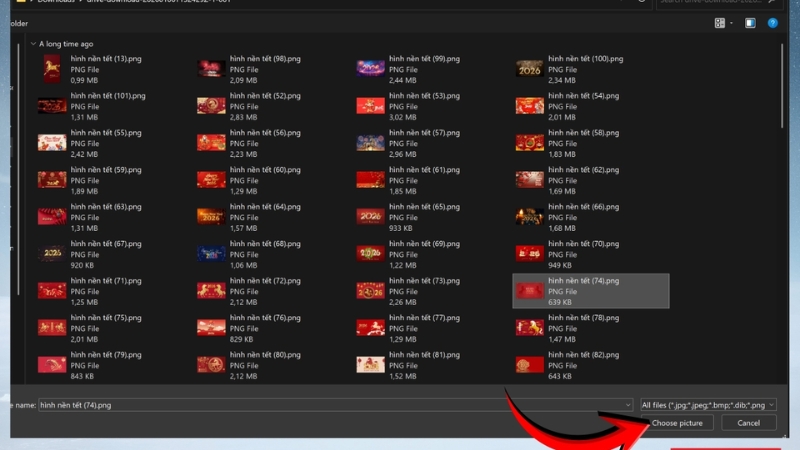Click the Choose picture button
This screenshot has height=450, width=800.
pos(677,423)
